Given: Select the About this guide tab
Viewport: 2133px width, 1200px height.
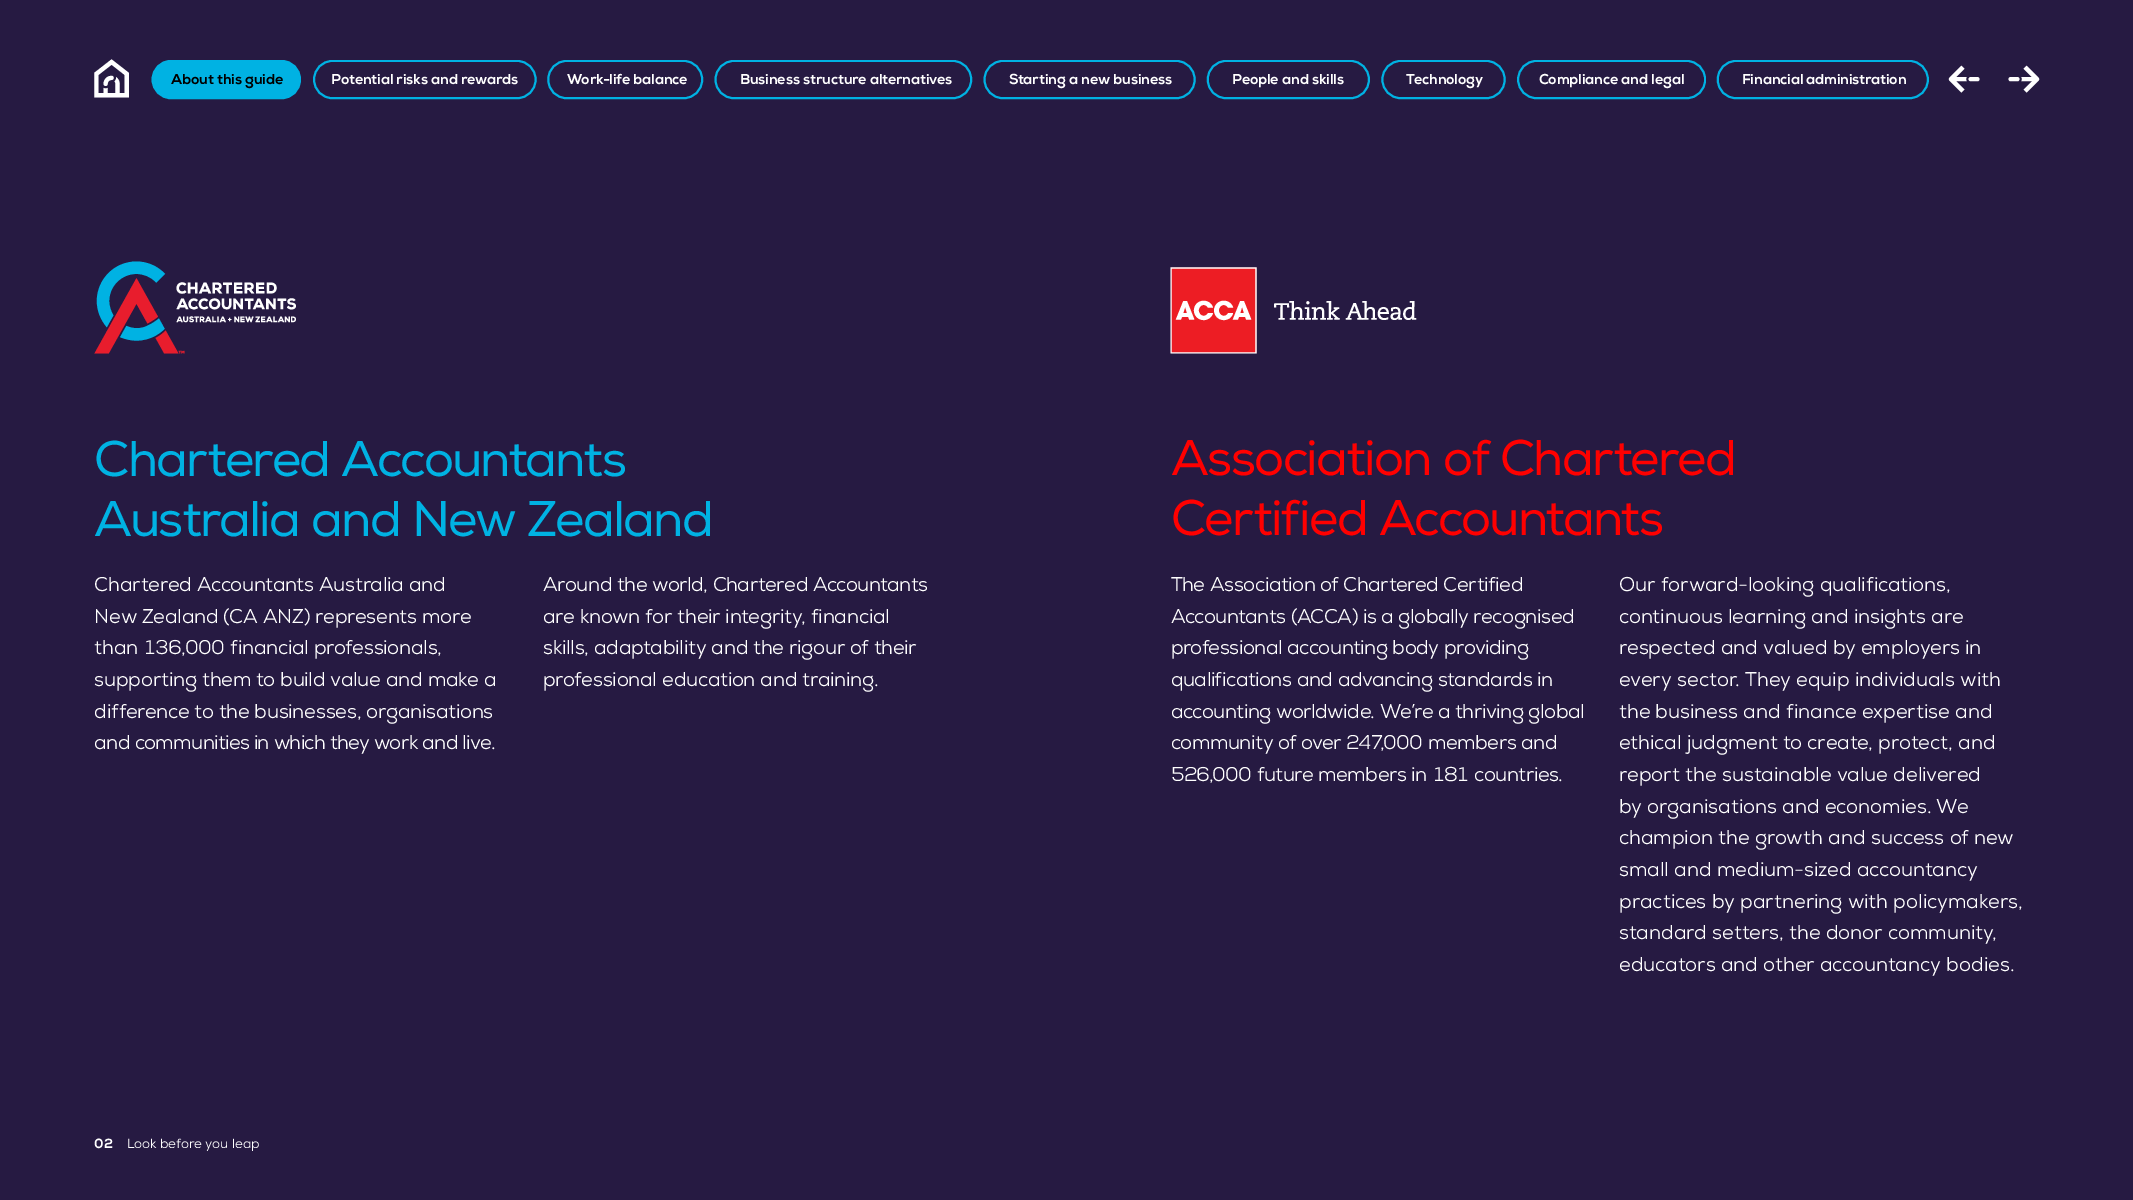Looking at the screenshot, I should tap(226, 79).
